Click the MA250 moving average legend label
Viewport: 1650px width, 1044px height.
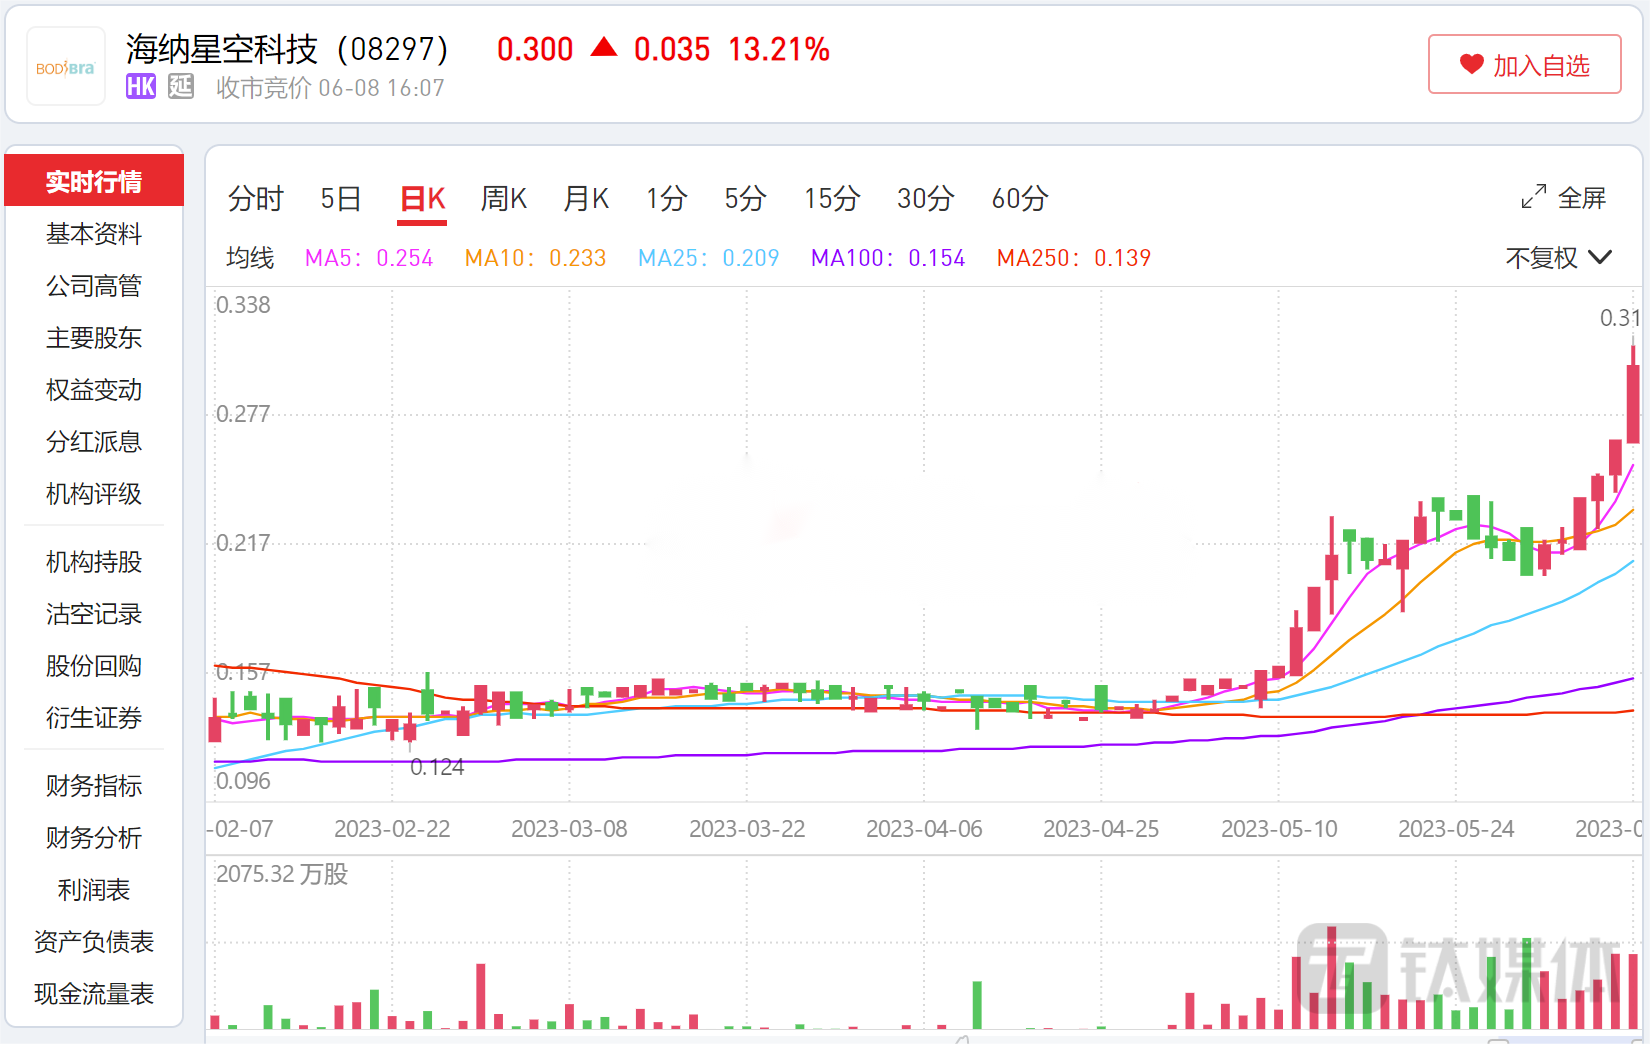pyautogui.click(x=1073, y=258)
